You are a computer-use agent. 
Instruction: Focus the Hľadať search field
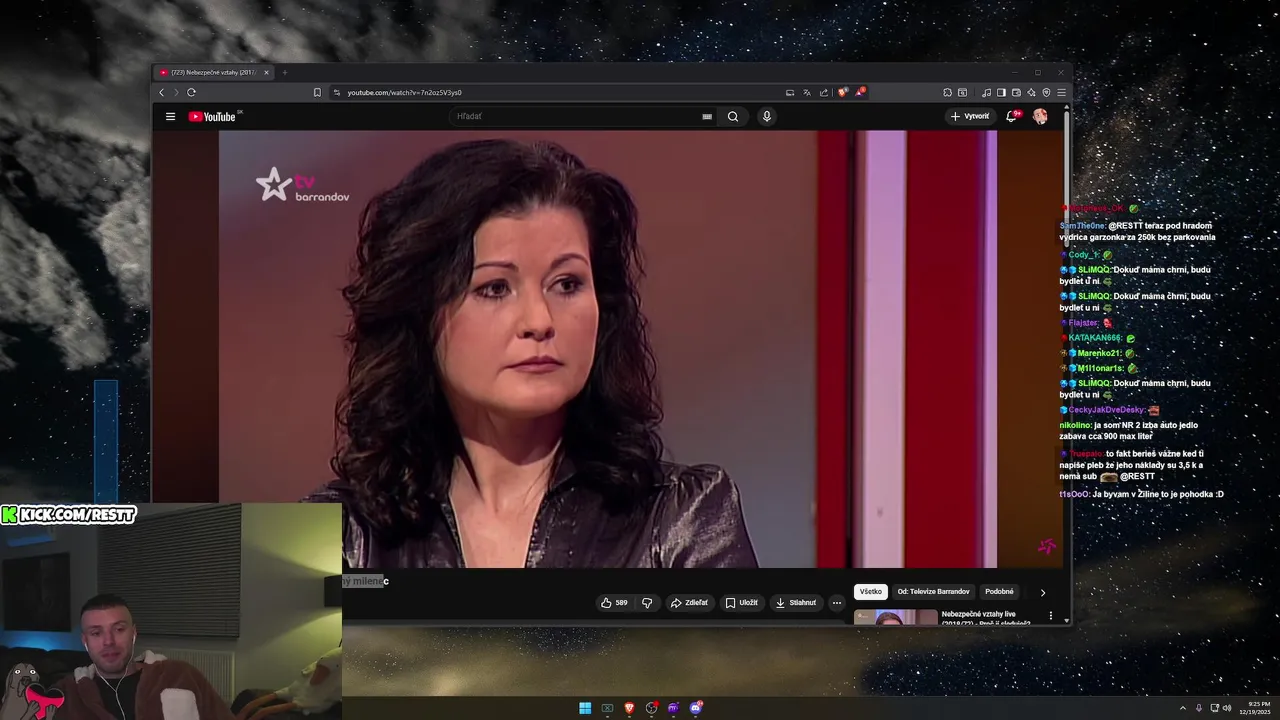pos(575,116)
